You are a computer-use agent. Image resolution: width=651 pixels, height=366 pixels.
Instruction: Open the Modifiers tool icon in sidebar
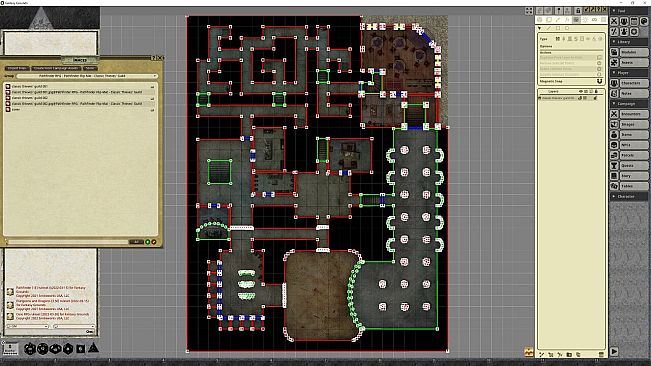(x=614, y=32)
